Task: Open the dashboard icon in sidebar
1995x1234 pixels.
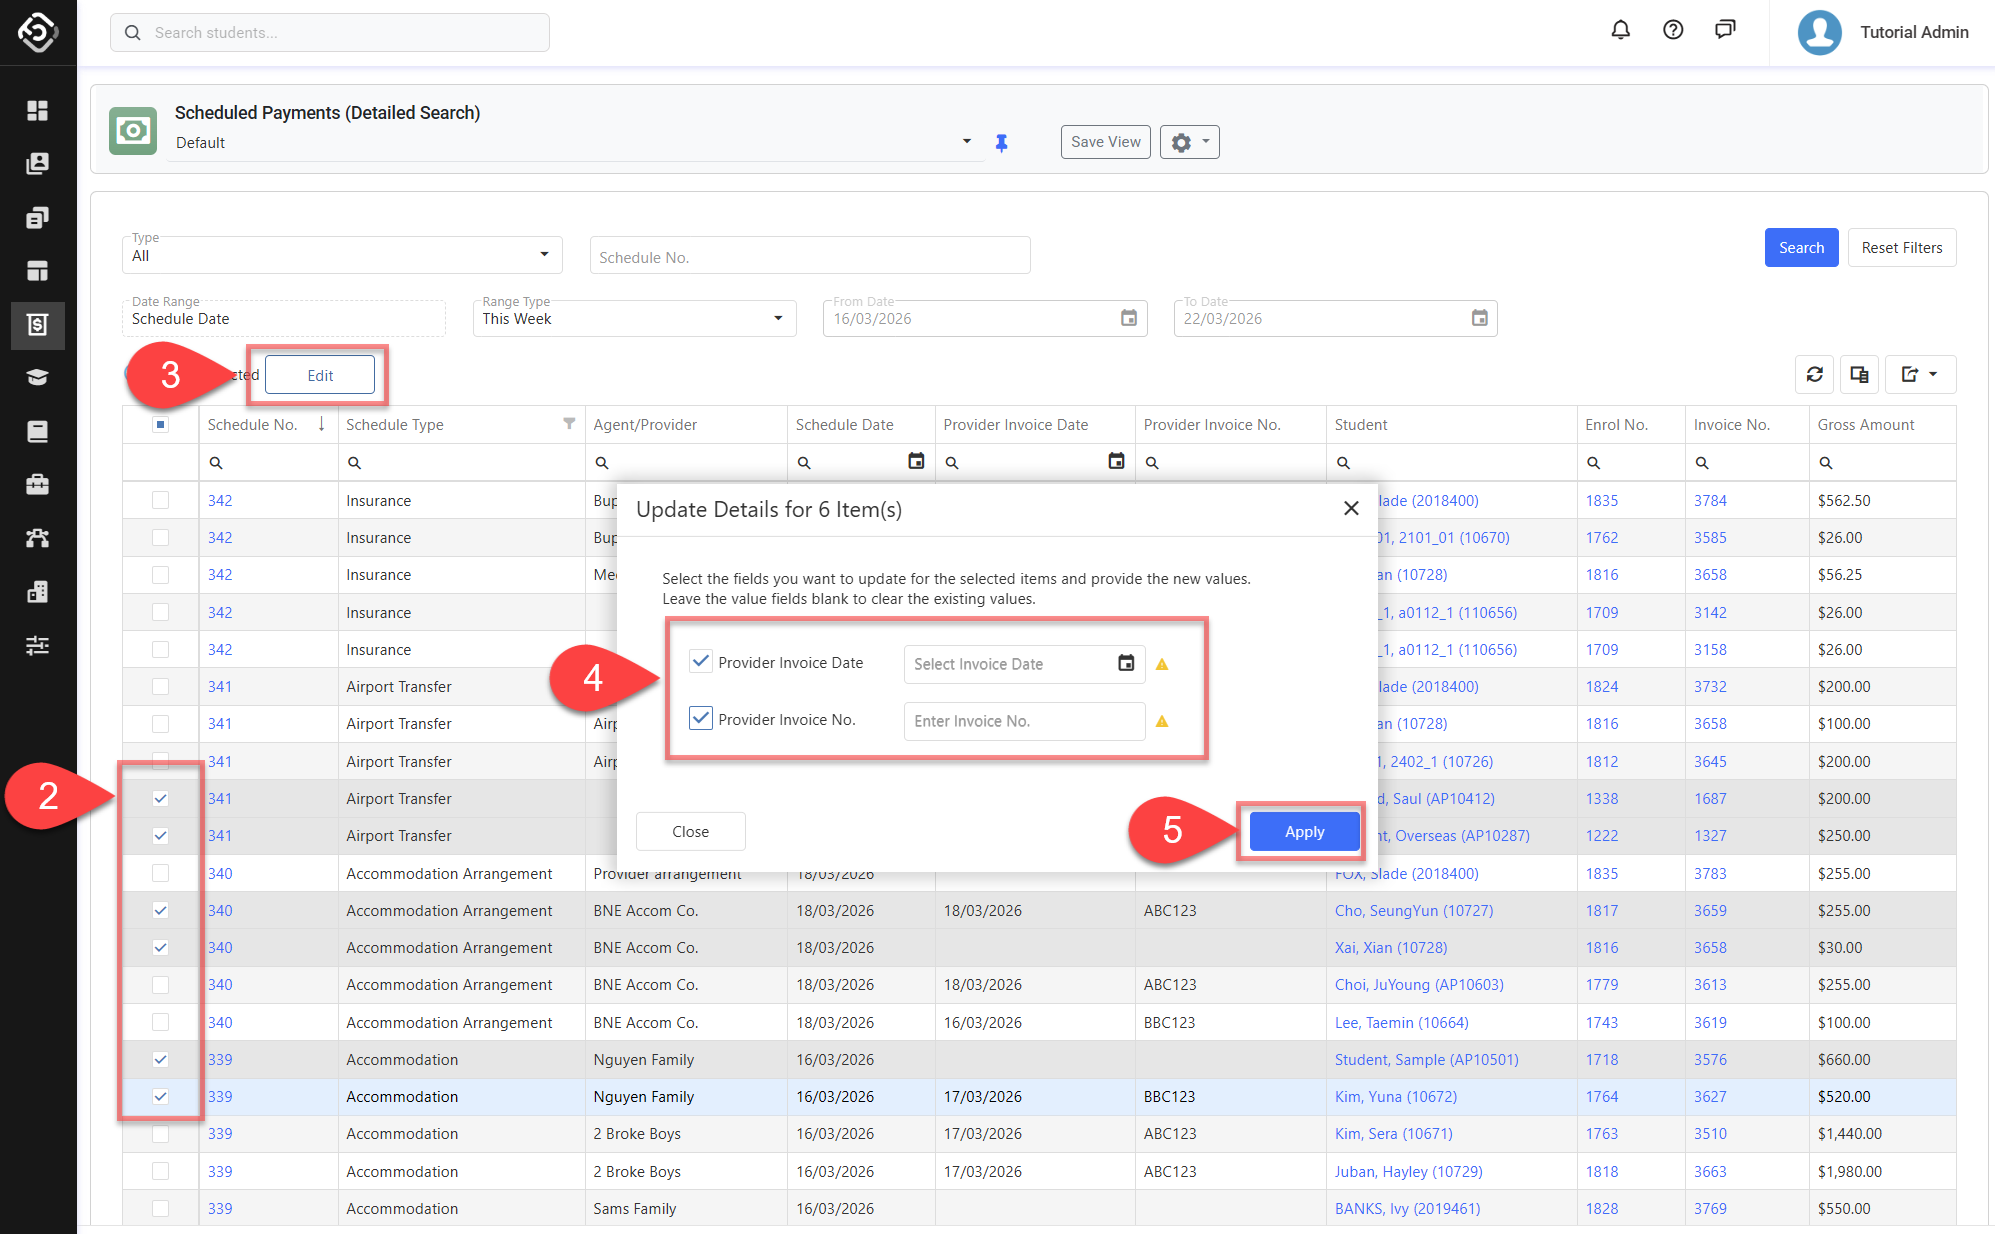Action: (38, 110)
